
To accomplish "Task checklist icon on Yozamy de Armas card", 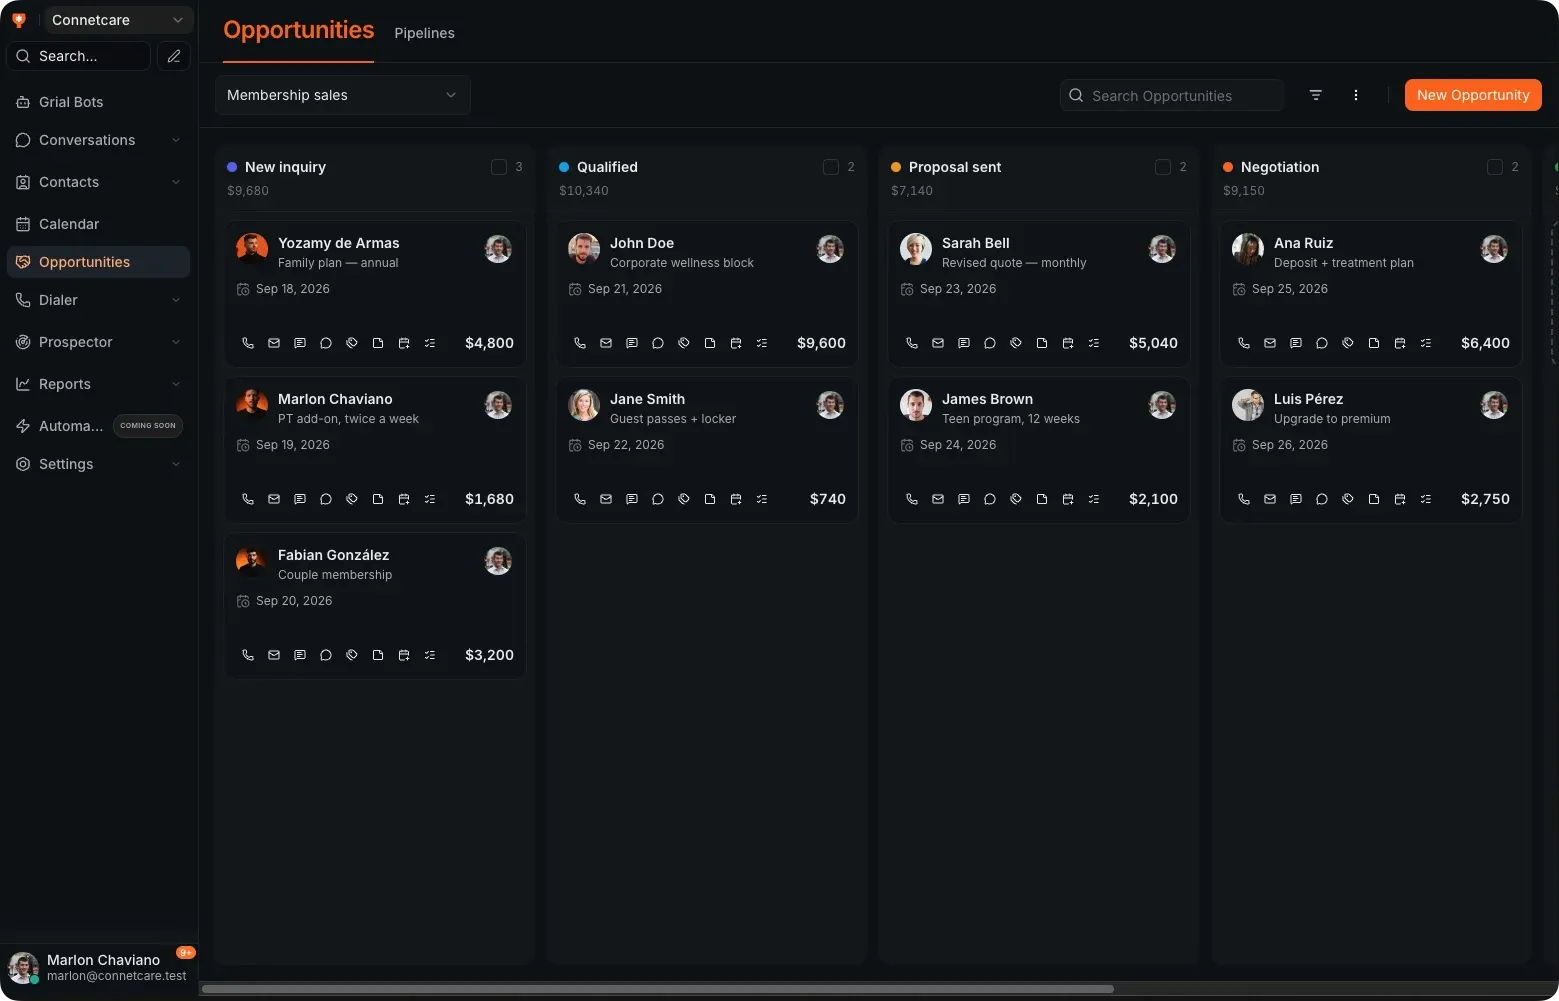I will pyautogui.click(x=430, y=343).
